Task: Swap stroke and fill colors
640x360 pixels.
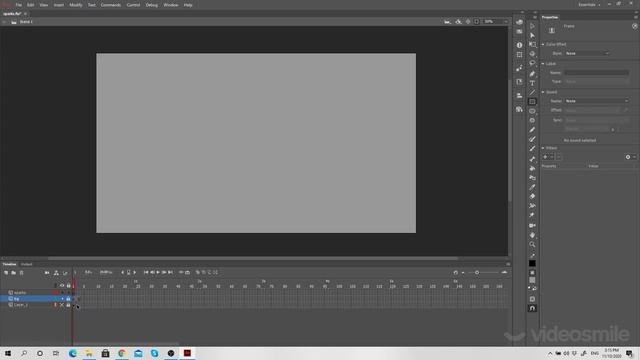Action: tap(534, 288)
